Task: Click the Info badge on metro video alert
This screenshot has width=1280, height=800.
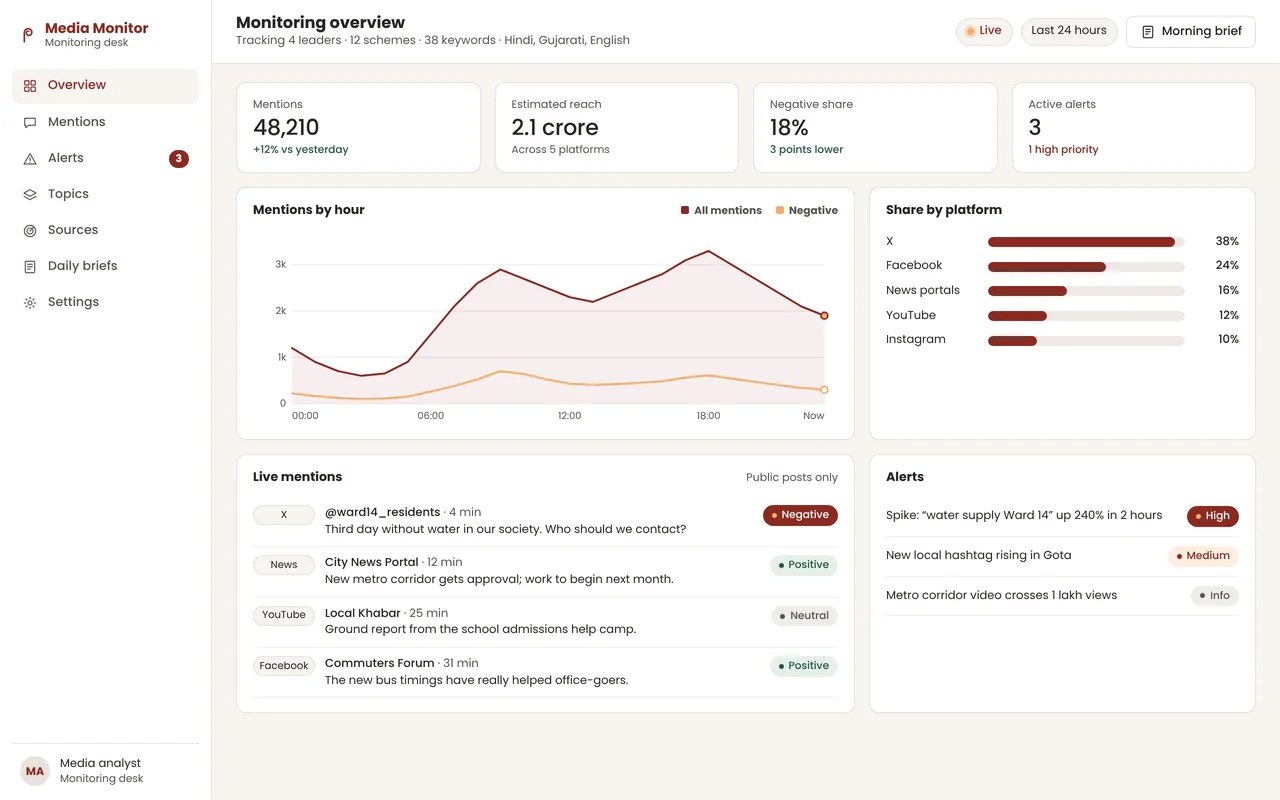Action: [1215, 596]
